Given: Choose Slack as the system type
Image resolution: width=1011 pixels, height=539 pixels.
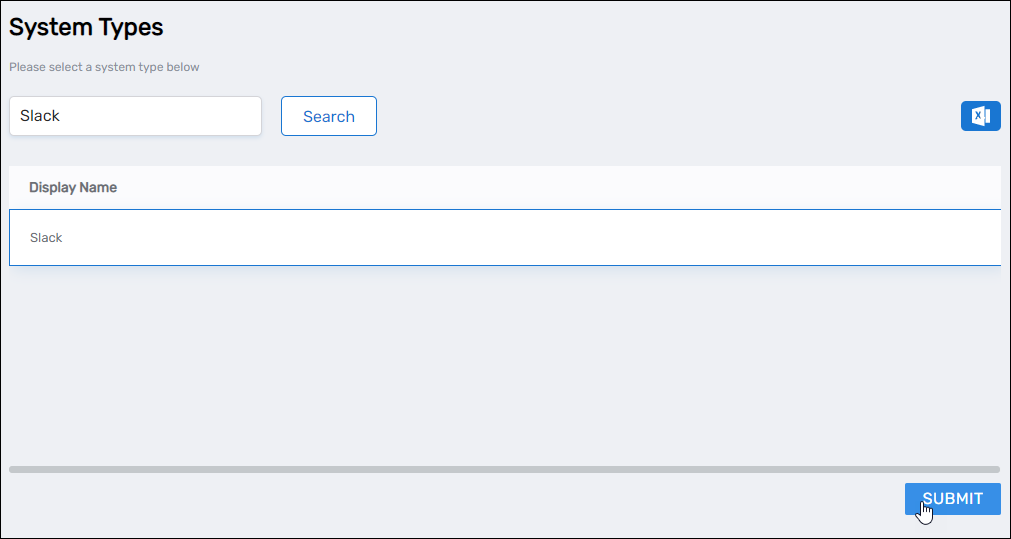Looking at the screenshot, I should tap(46, 238).
